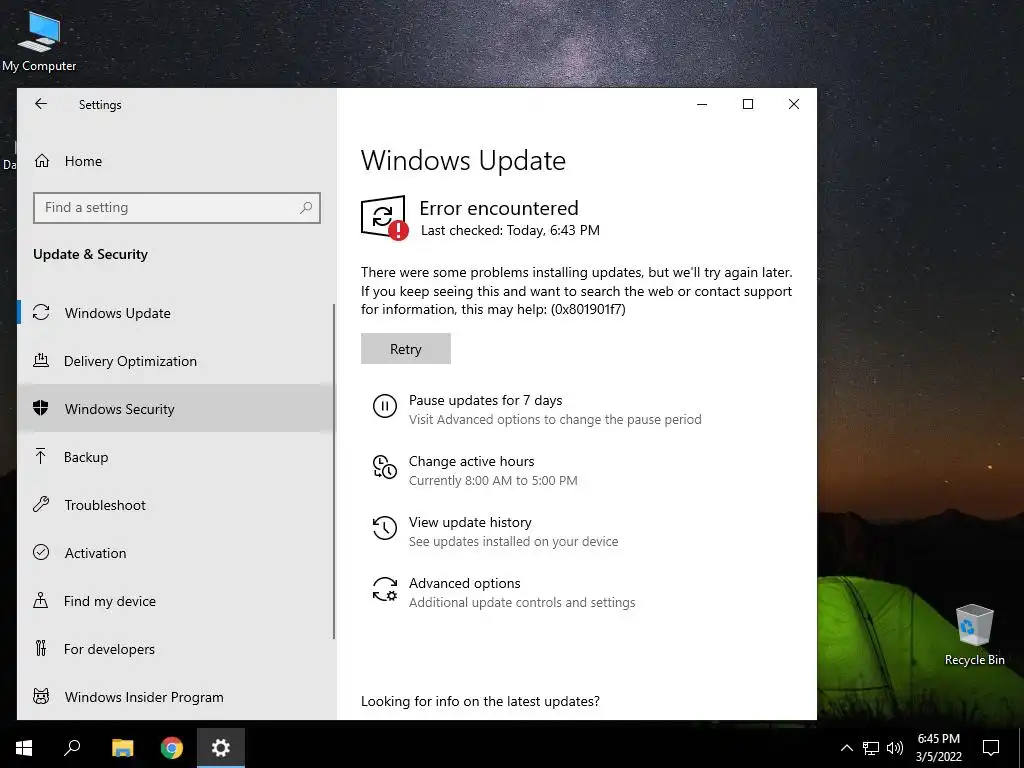Click the house icon beside Home
The width and height of the screenshot is (1024, 768).
click(x=42, y=161)
